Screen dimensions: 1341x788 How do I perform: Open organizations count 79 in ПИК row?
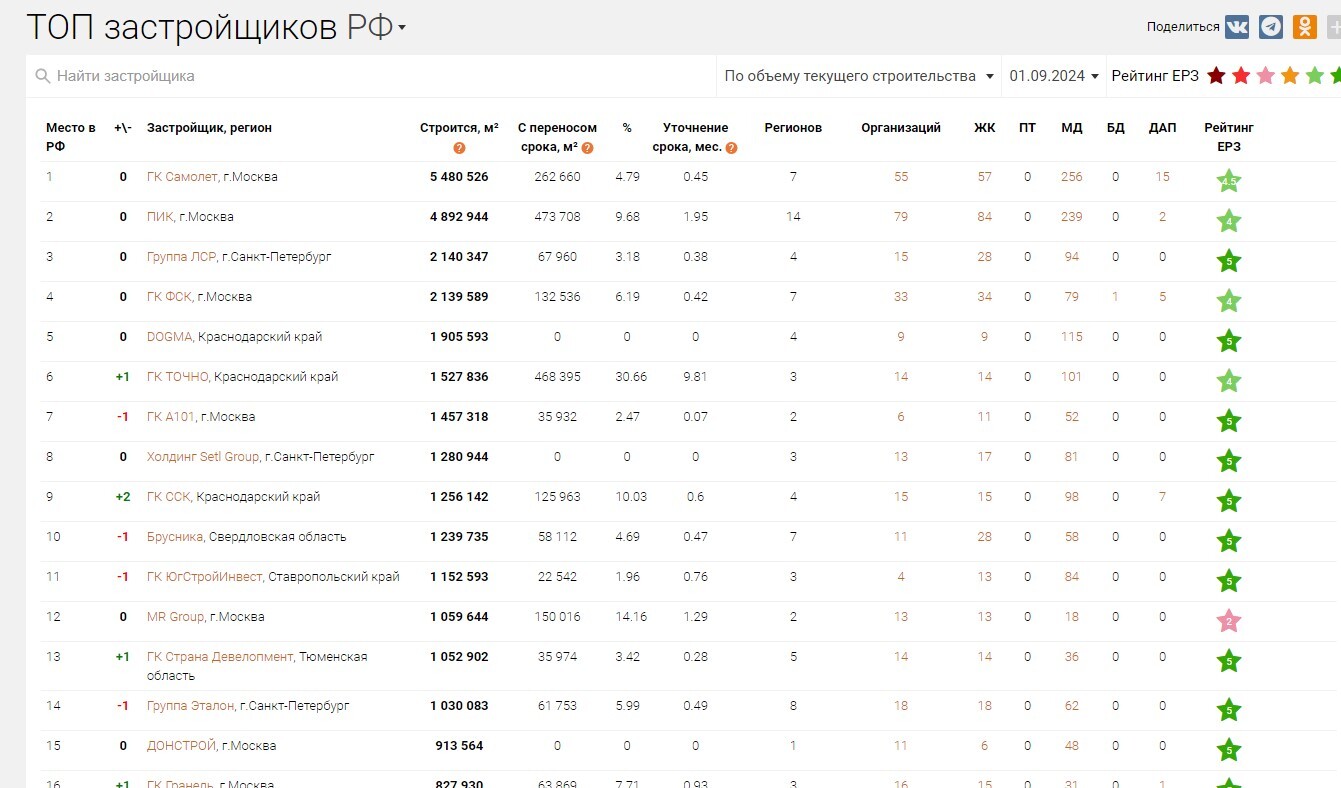(x=901, y=217)
